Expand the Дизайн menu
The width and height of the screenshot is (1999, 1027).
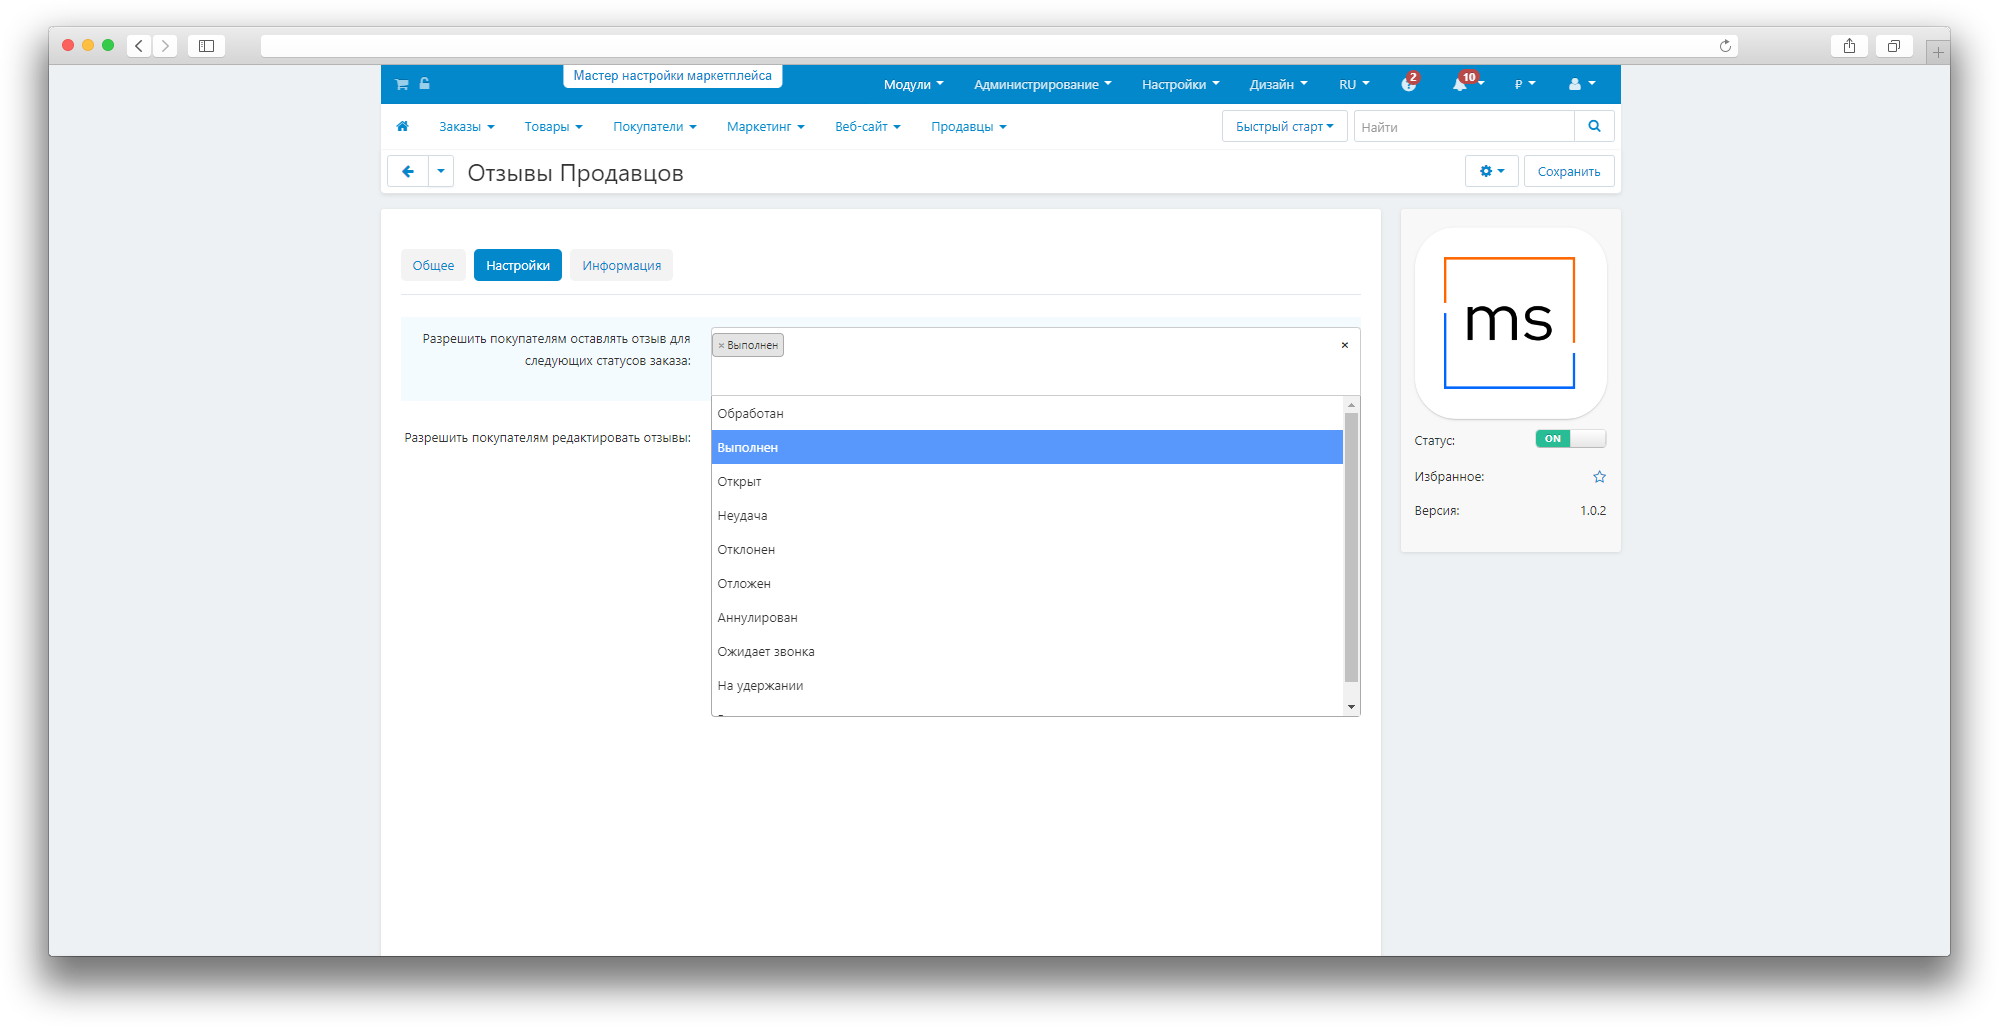[x=1278, y=84]
